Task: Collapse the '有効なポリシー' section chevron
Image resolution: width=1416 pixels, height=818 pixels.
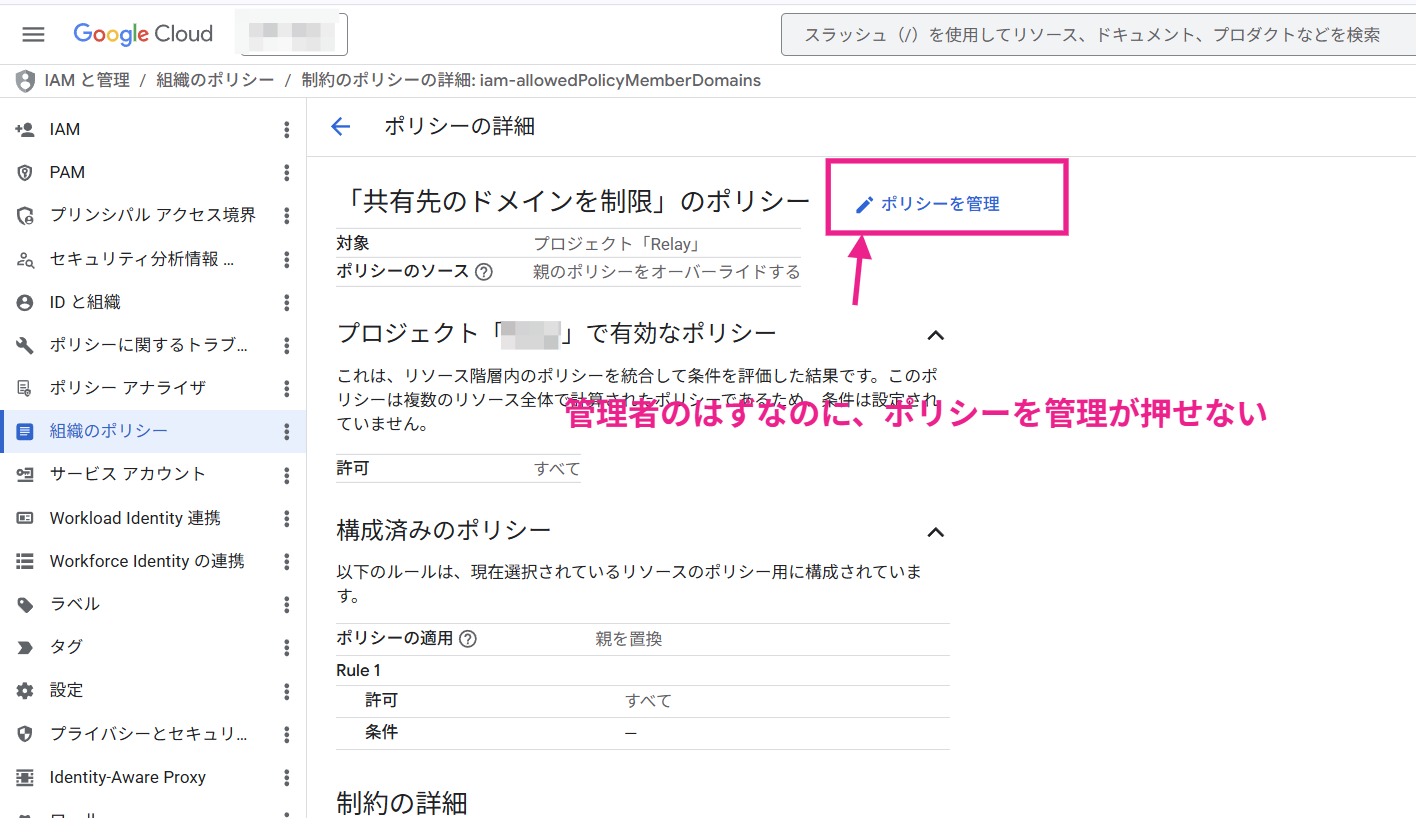Action: coord(935,334)
